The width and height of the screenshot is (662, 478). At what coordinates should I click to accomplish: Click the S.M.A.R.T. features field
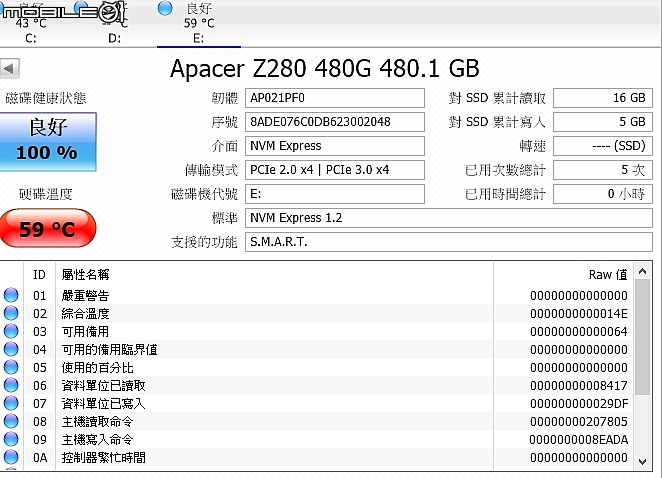click(449, 242)
